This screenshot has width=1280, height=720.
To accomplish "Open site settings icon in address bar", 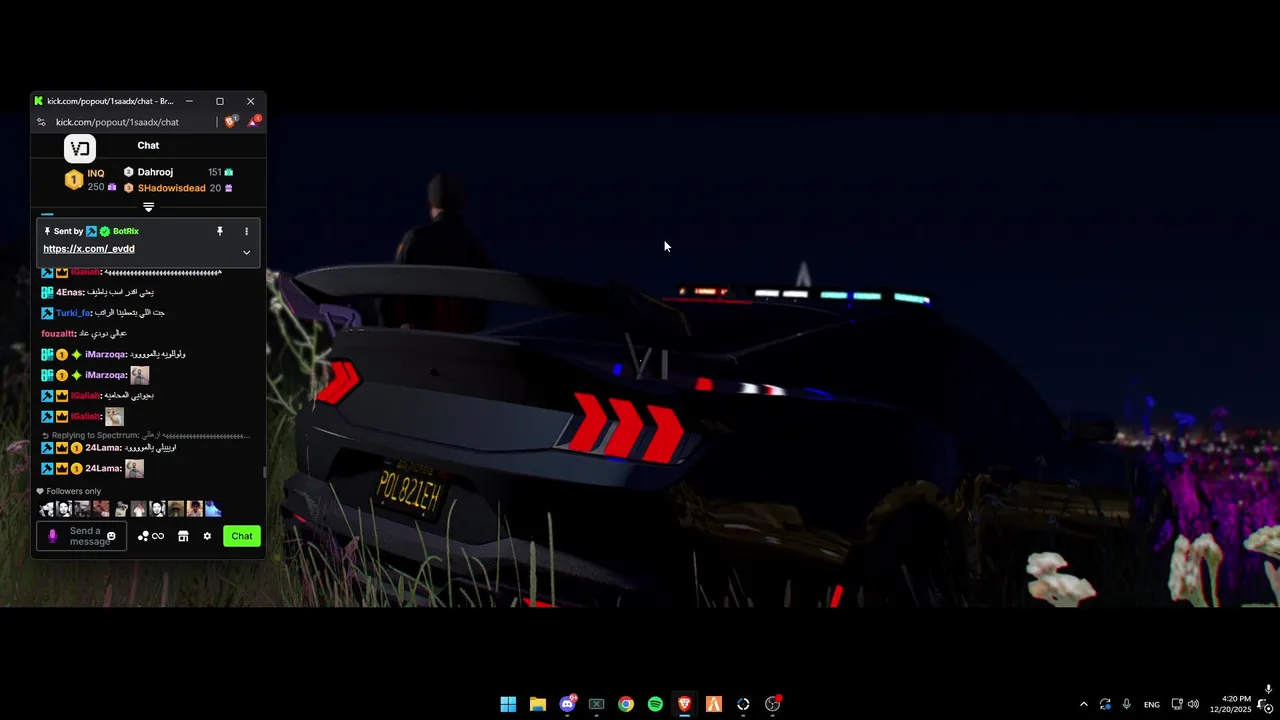I will tap(41, 122).
